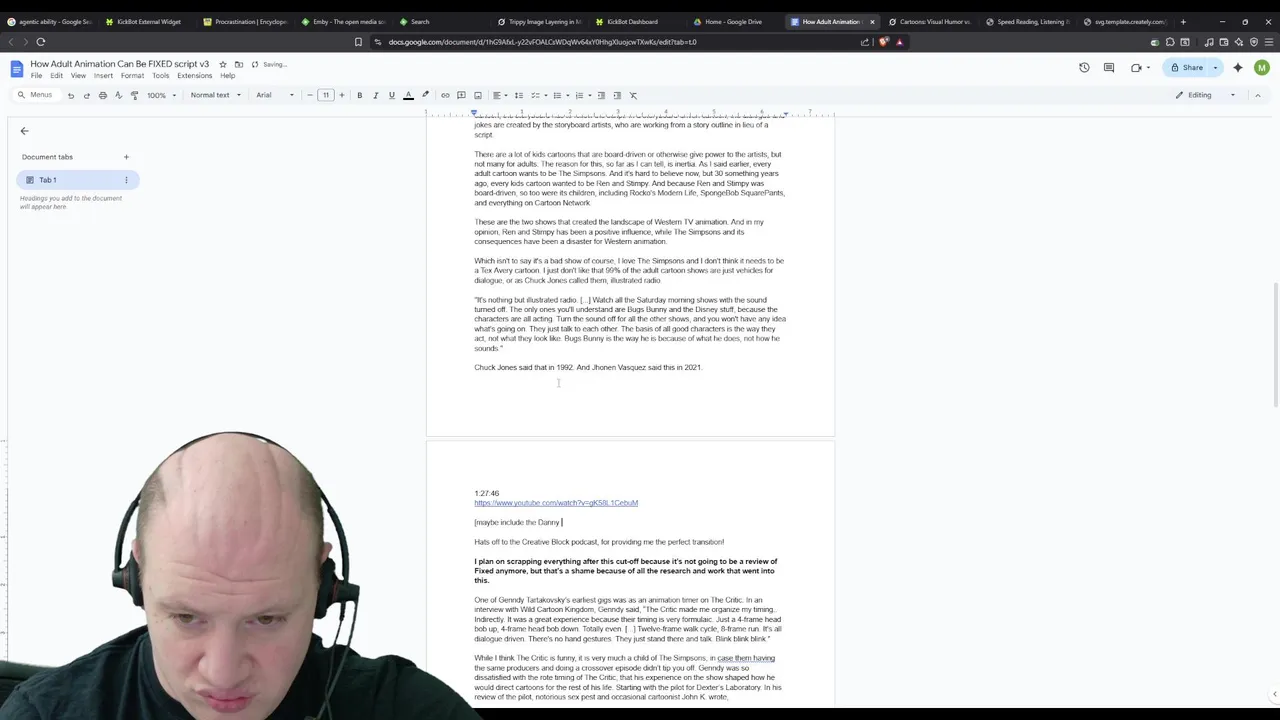Image resolution: width=1280 pixels, height=720 pixels.
Task: Toggle bold formatting
Action: [x=359, y=95]
